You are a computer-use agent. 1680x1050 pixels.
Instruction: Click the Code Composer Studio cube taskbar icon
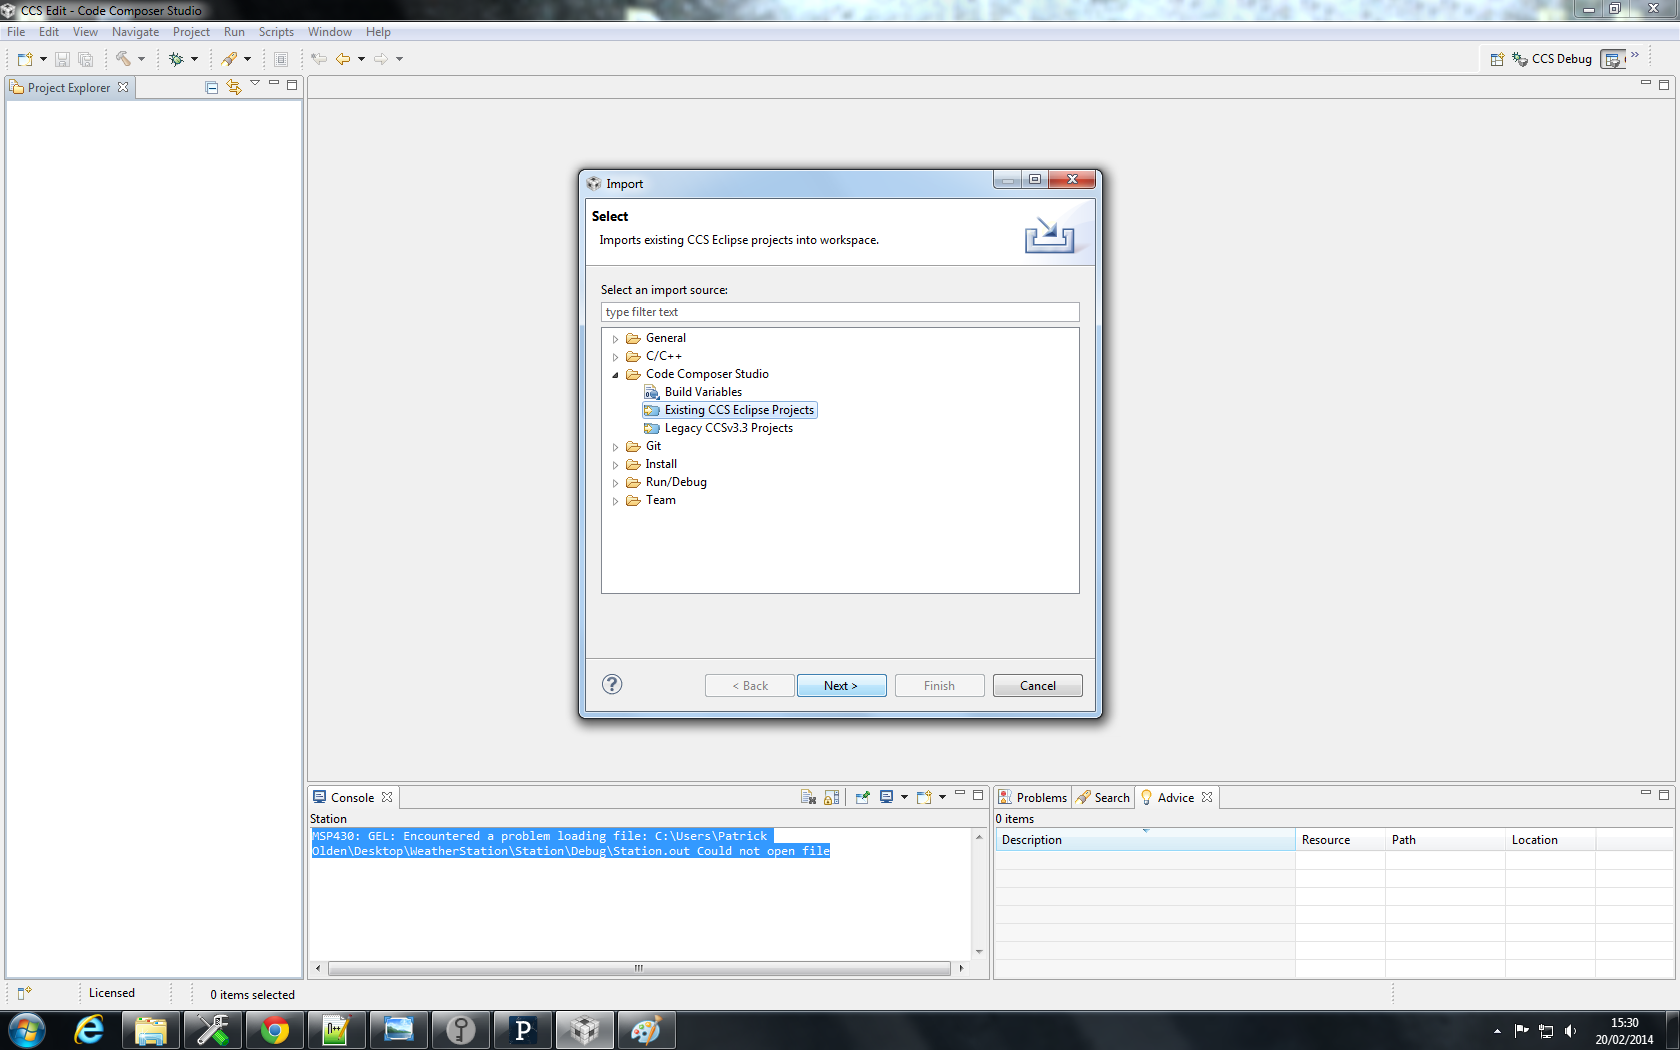tap(584, 1030)
